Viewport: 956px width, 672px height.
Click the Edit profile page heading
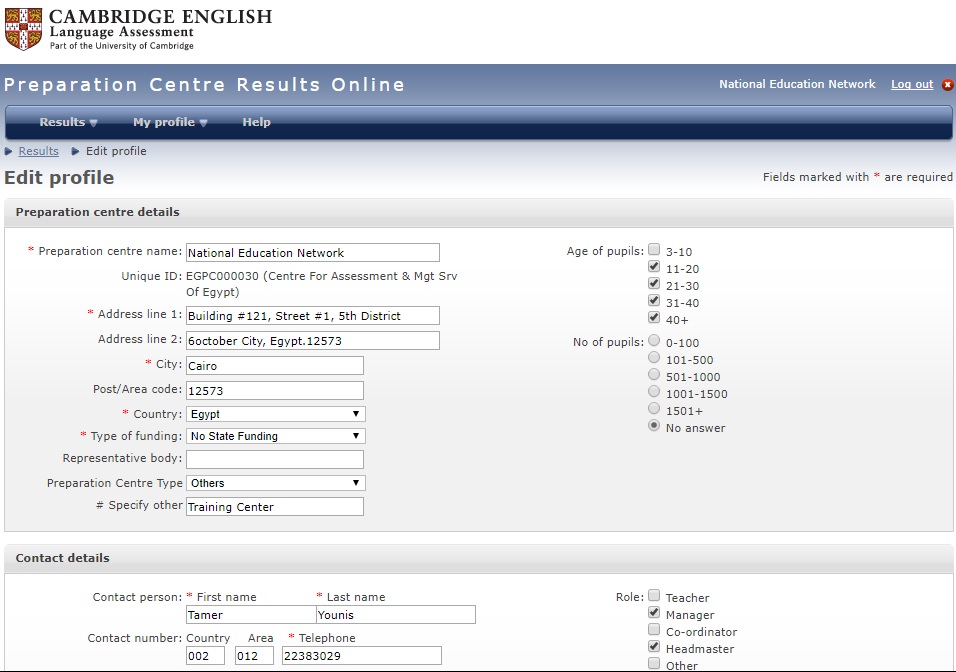tap(59, 177)
